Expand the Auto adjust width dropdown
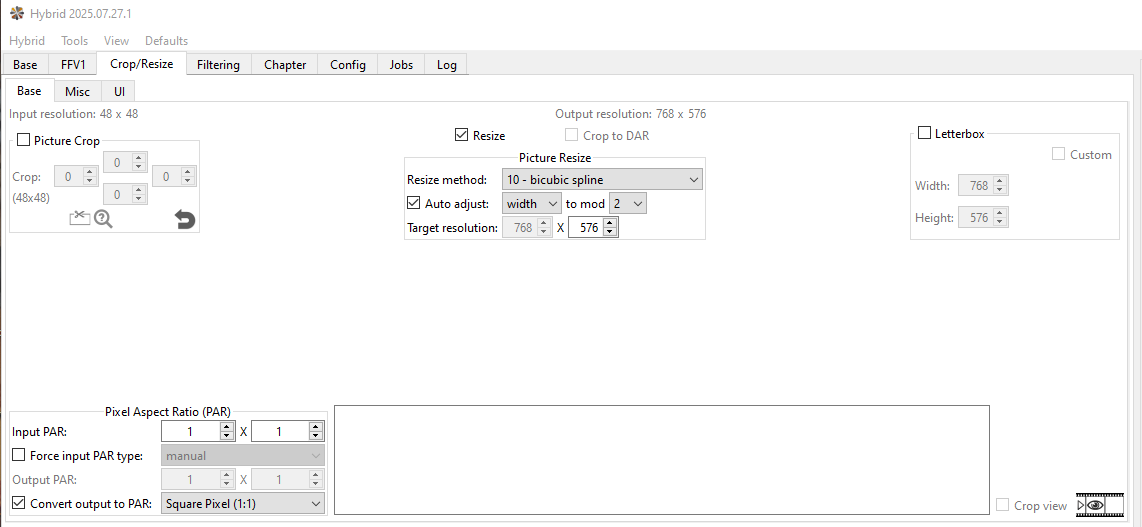 click(532, 204)
